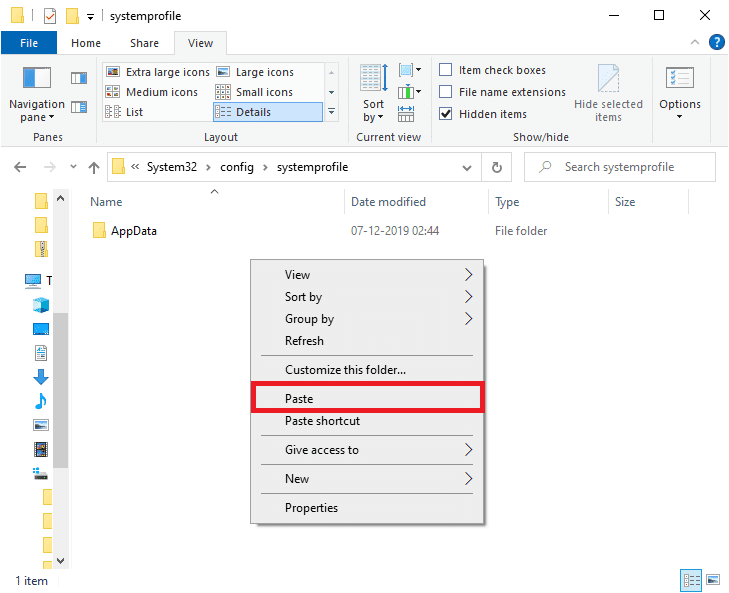Switch to large thumbnails view in status bar

coord(712,580)
